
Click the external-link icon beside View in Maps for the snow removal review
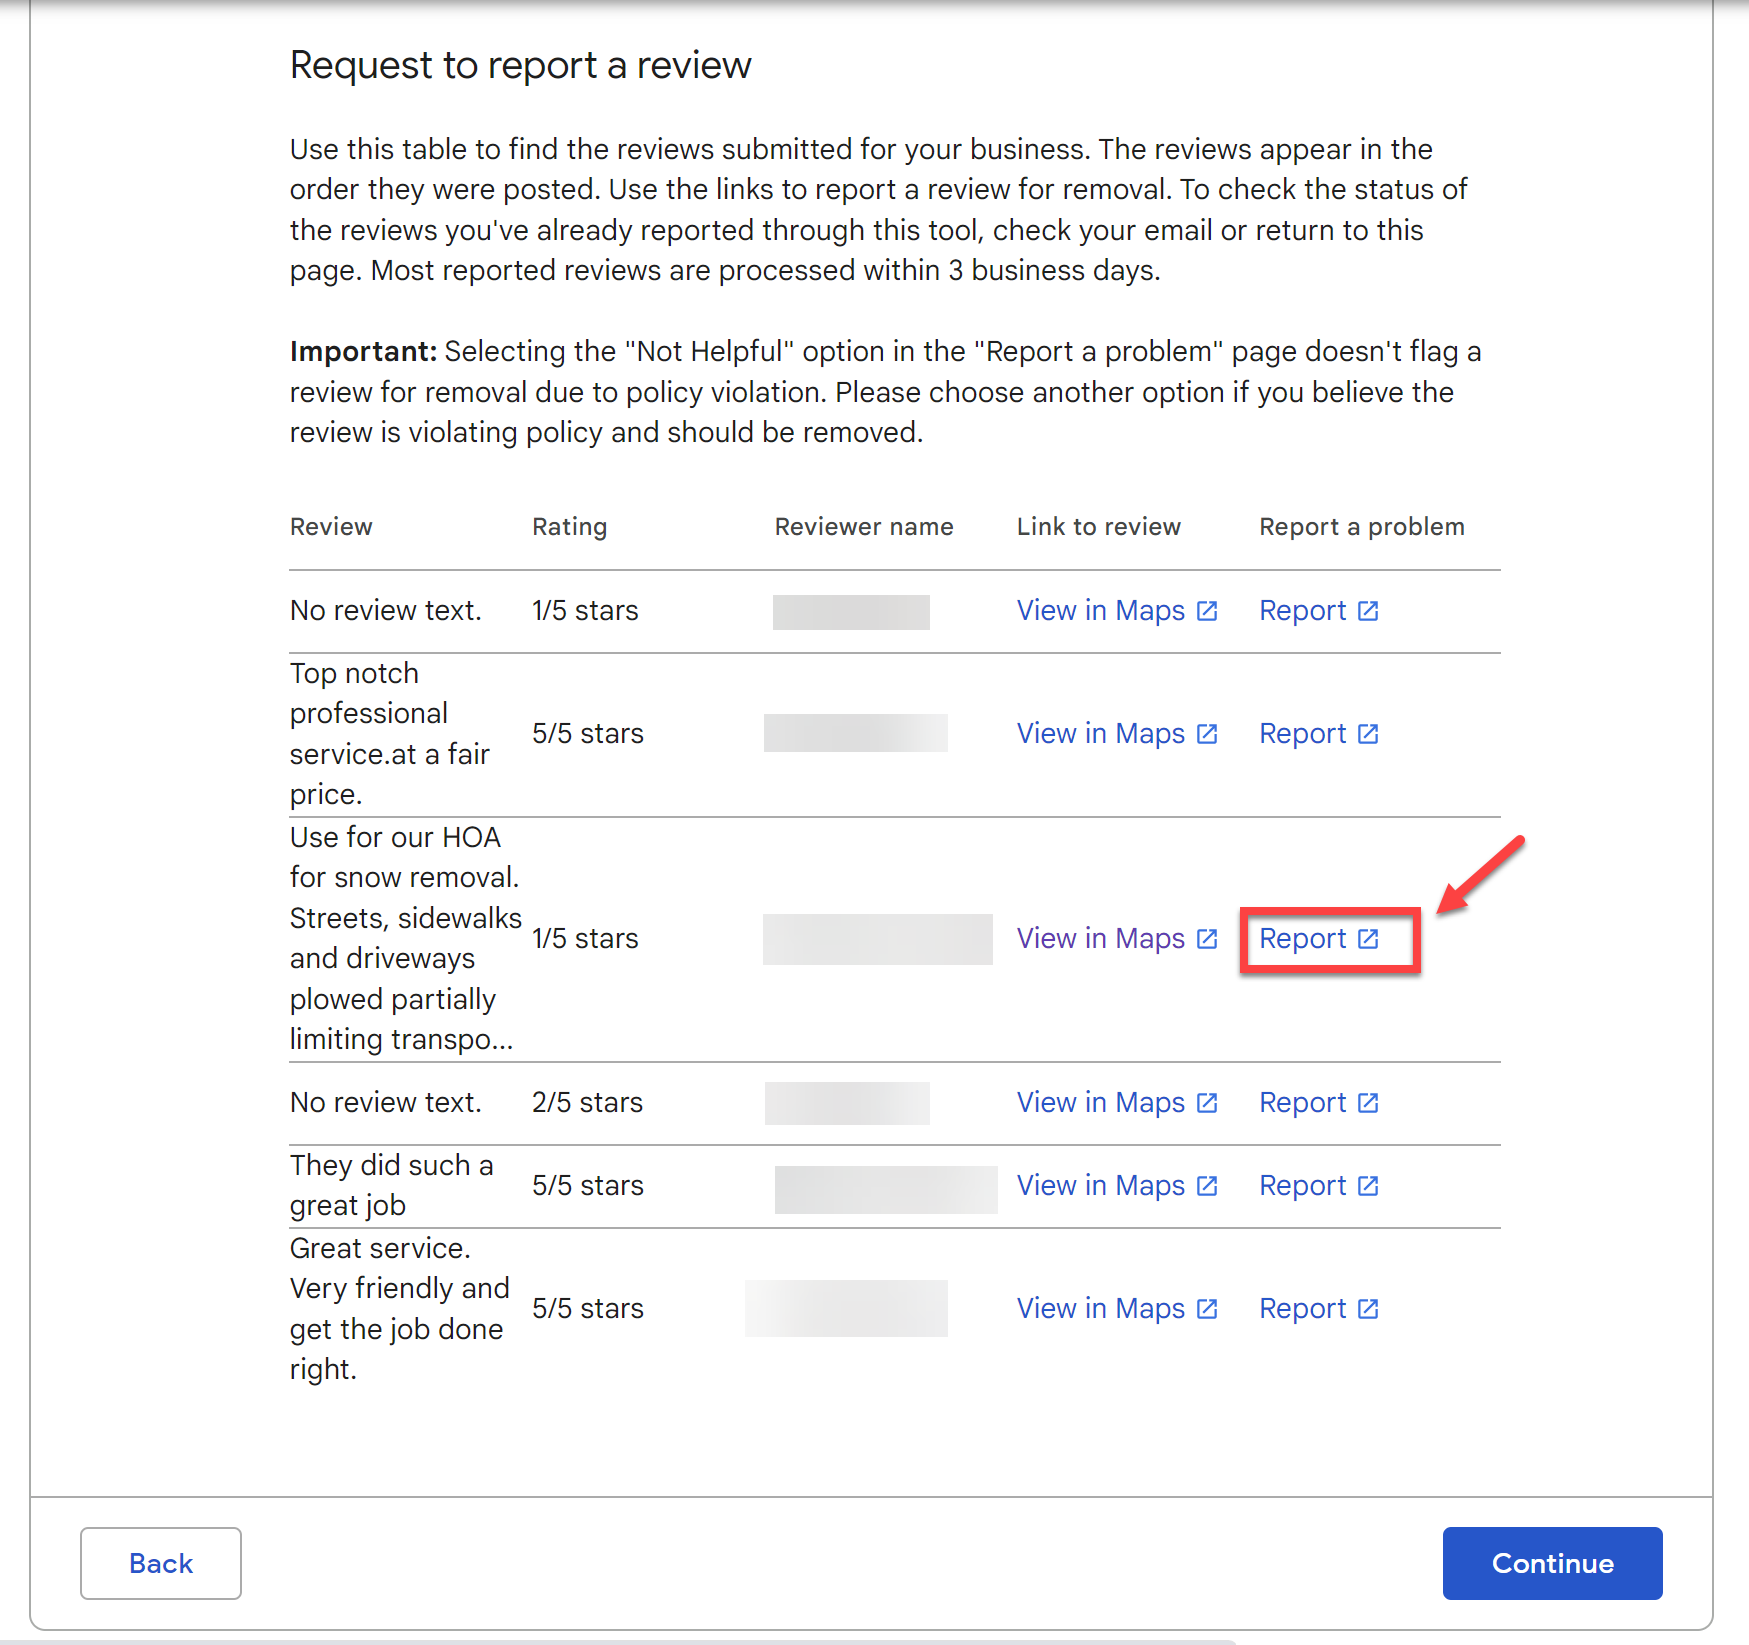point(1207,939)
